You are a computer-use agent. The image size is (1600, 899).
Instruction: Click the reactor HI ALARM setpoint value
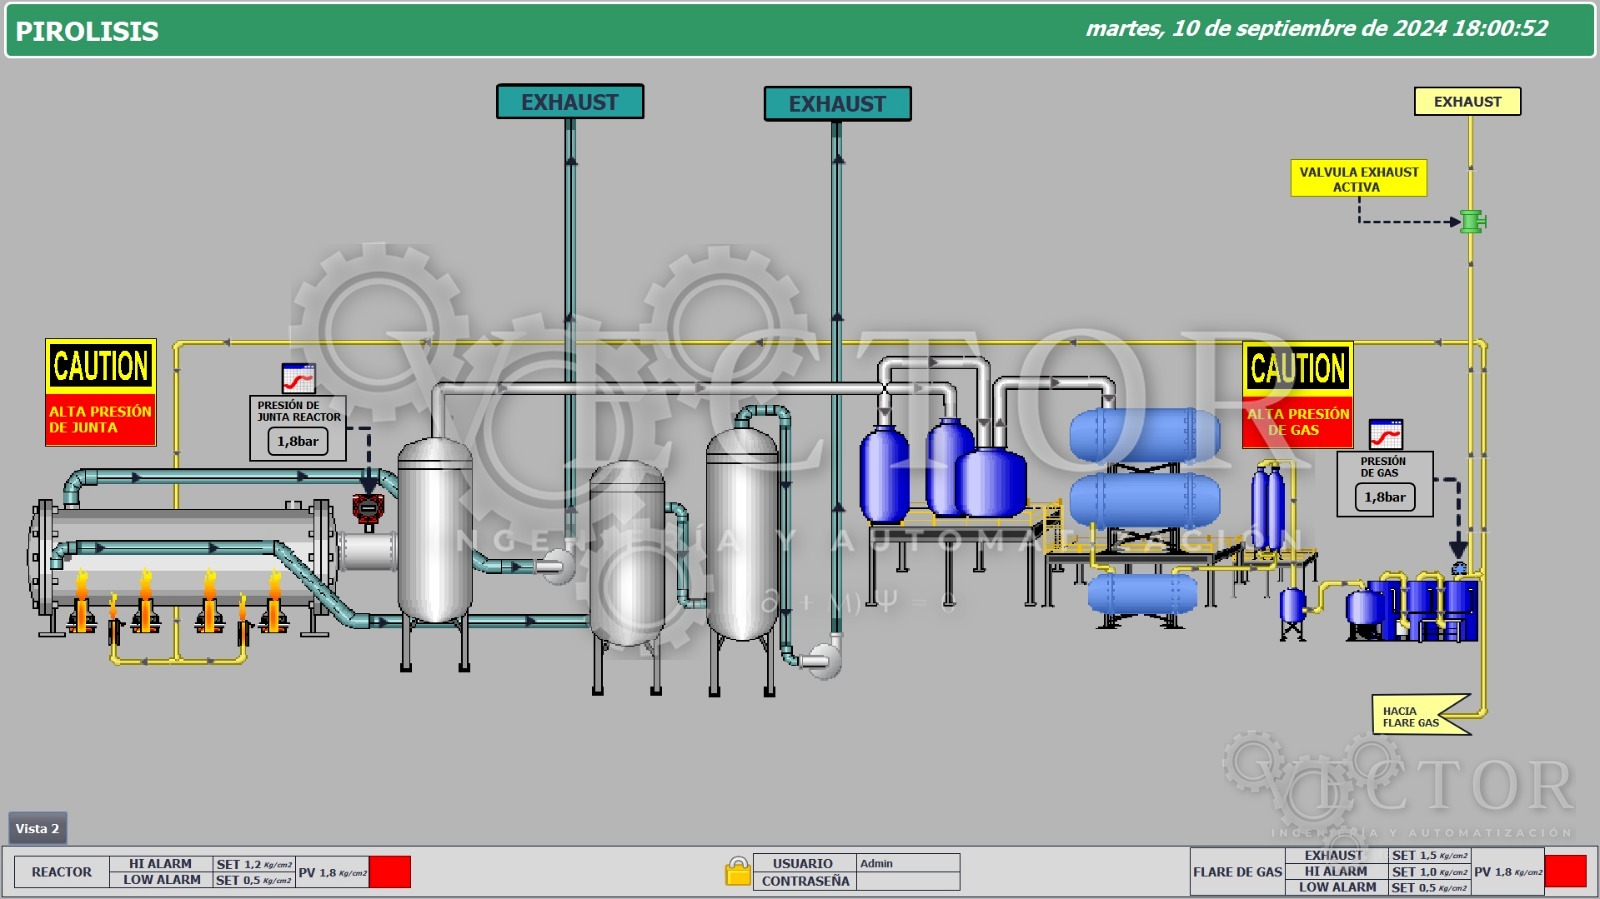[254, 864]
